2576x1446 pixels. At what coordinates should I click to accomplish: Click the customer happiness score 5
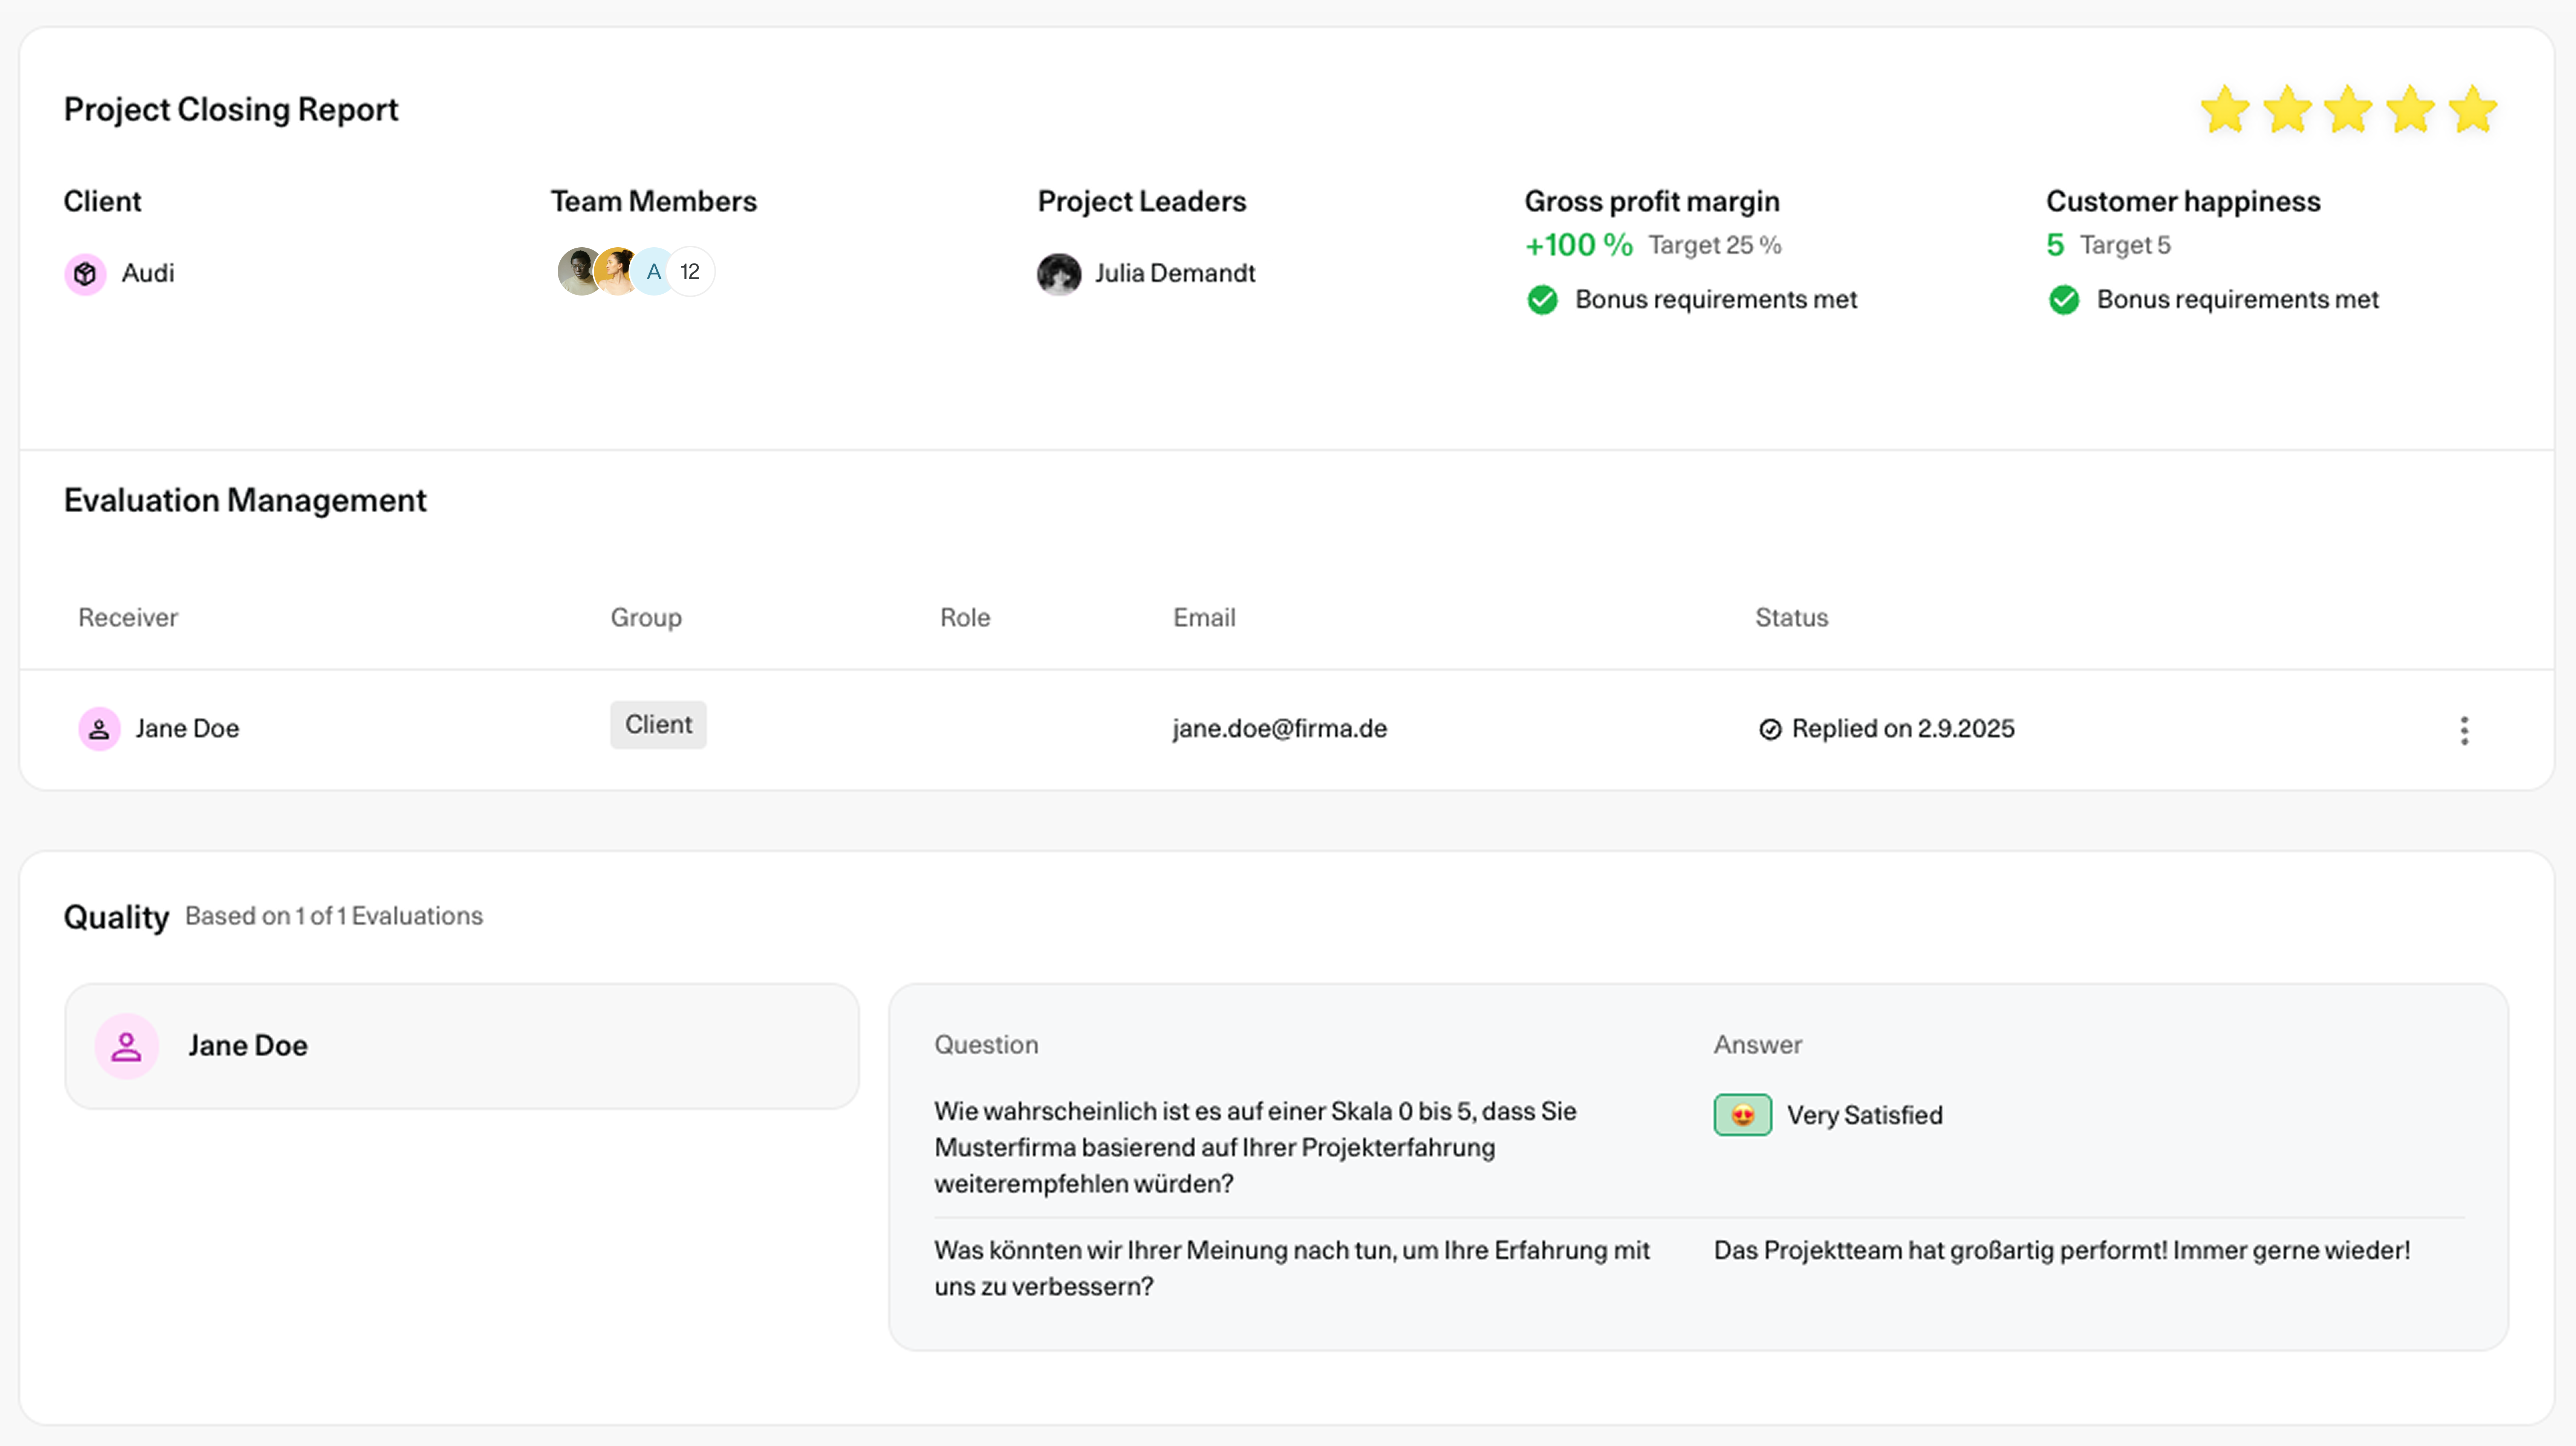(2055, 245)
